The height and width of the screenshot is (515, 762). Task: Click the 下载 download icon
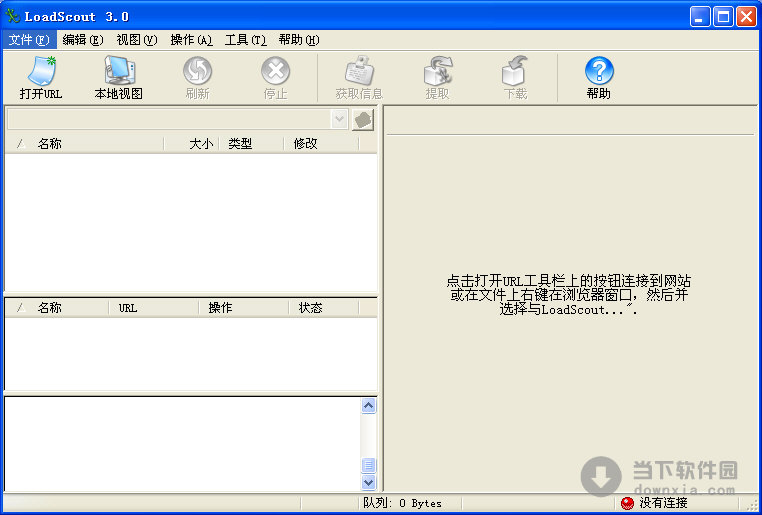click(515, 71)
